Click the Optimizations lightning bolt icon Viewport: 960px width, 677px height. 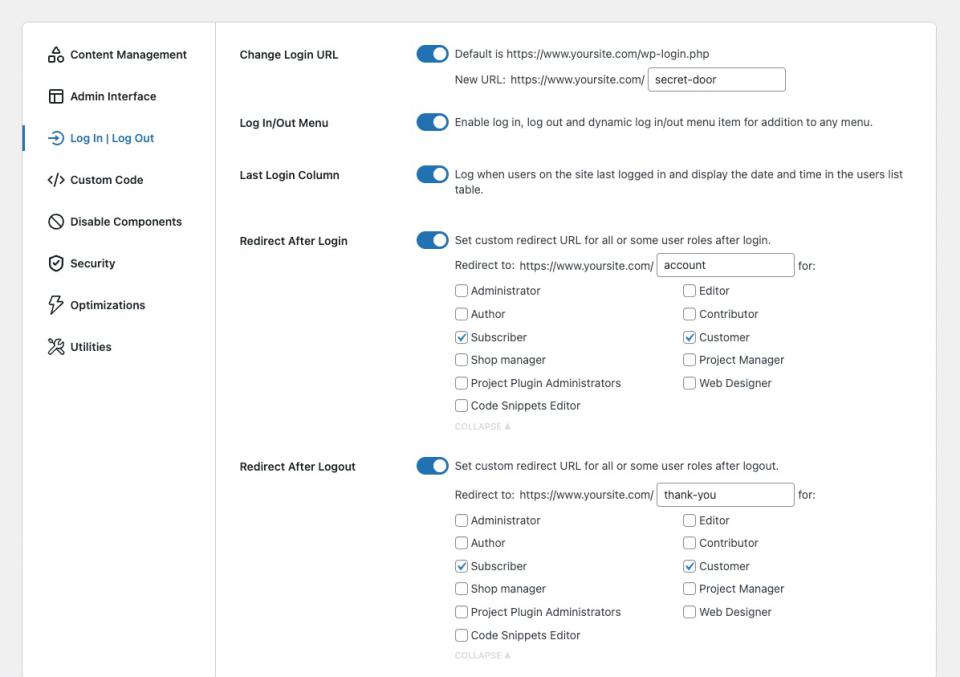pyautogui.click(x=56, y=305)
